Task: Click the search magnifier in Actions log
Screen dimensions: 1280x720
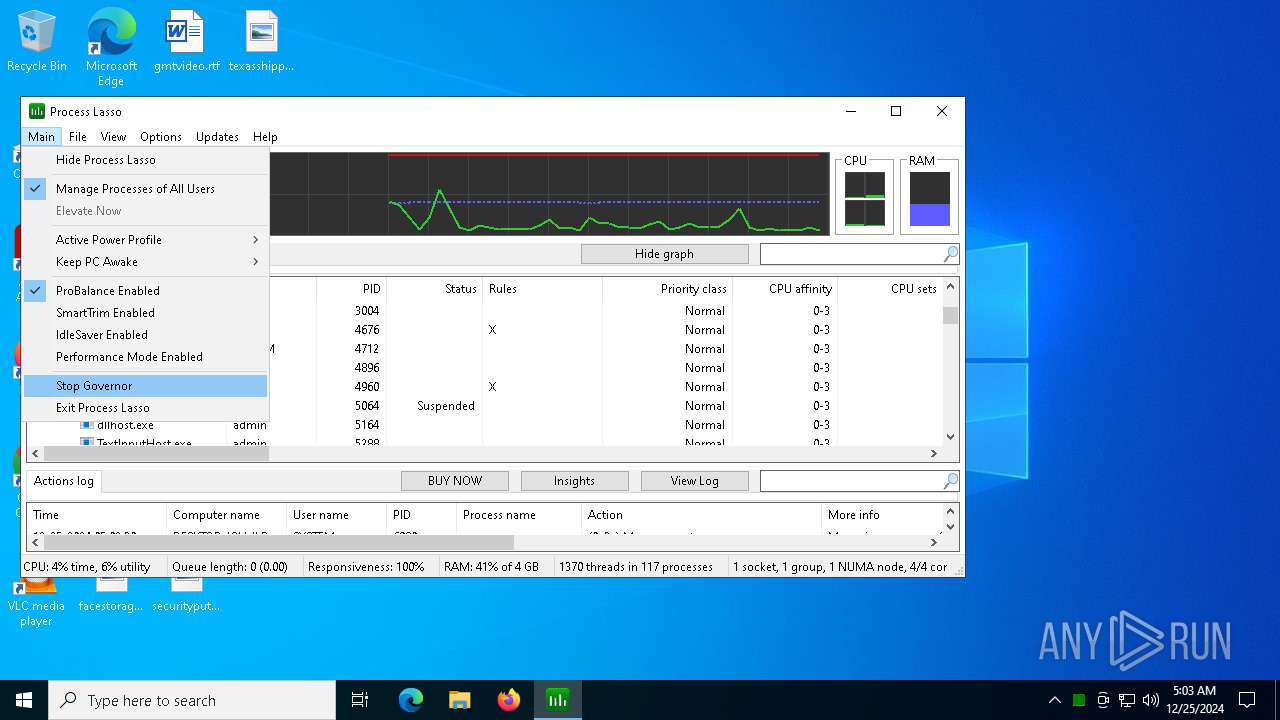Action: coord(950,481)
